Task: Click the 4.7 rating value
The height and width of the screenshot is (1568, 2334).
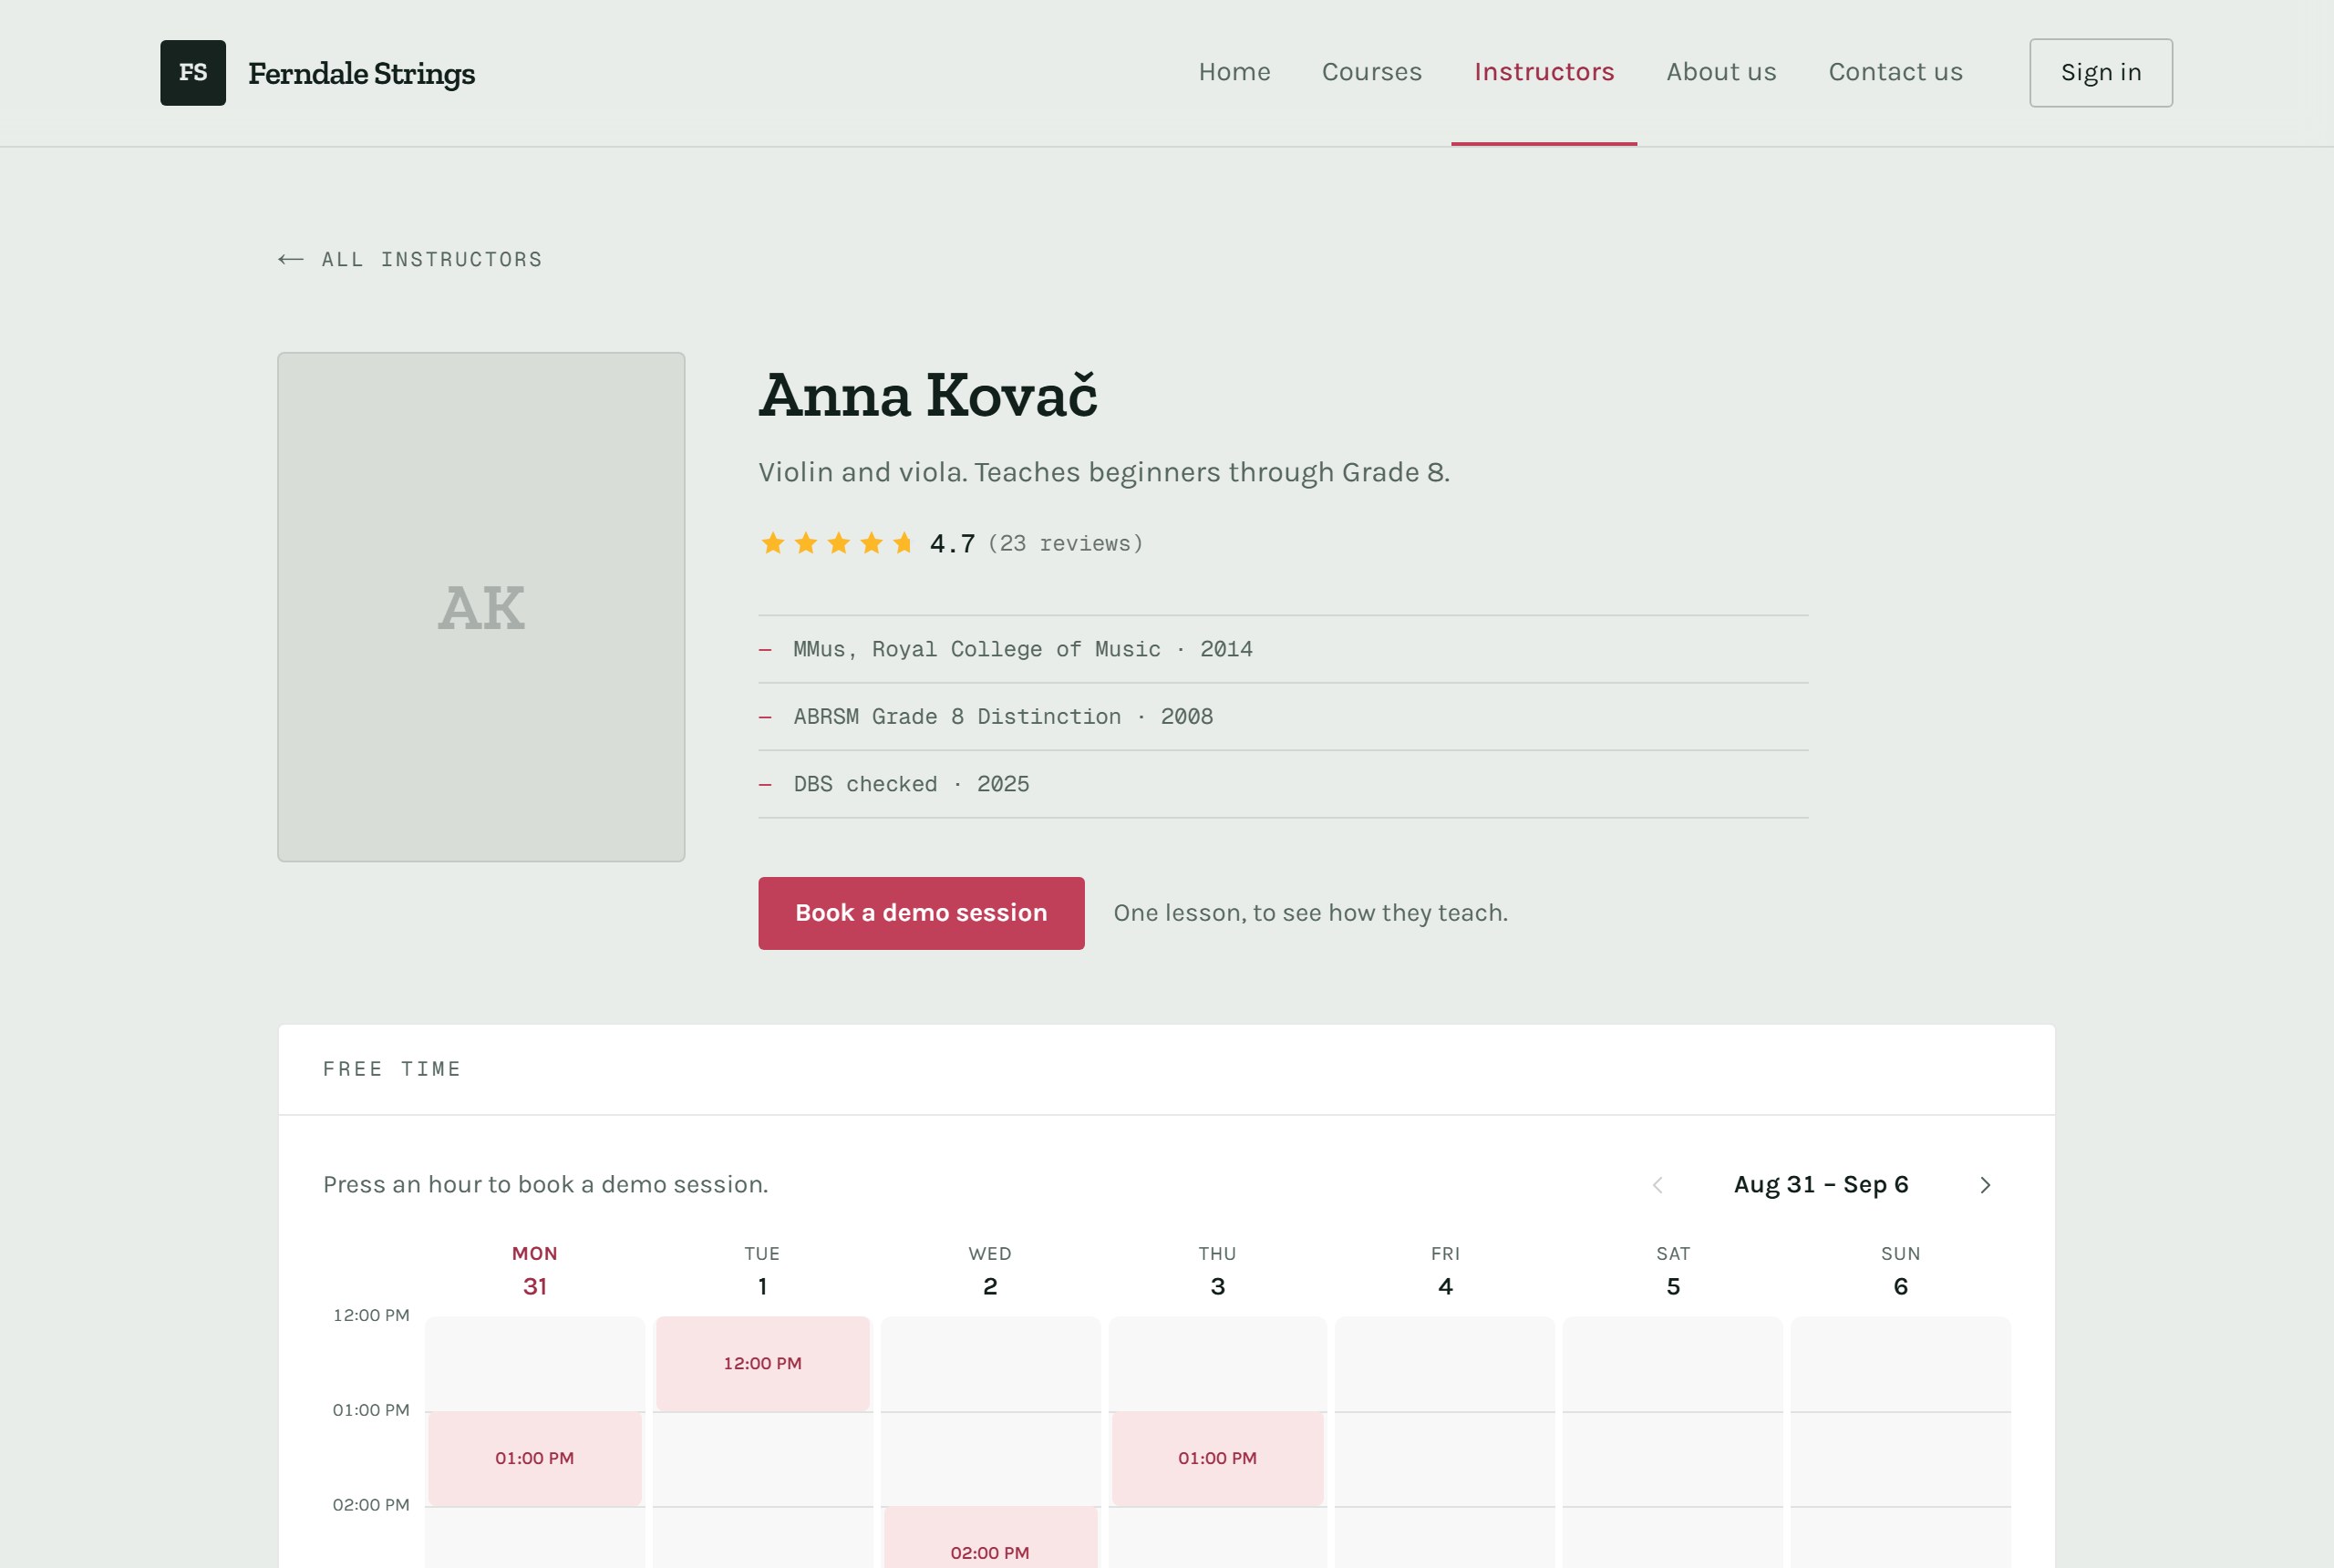Action: pyautogui.click(x=952, y=543)
